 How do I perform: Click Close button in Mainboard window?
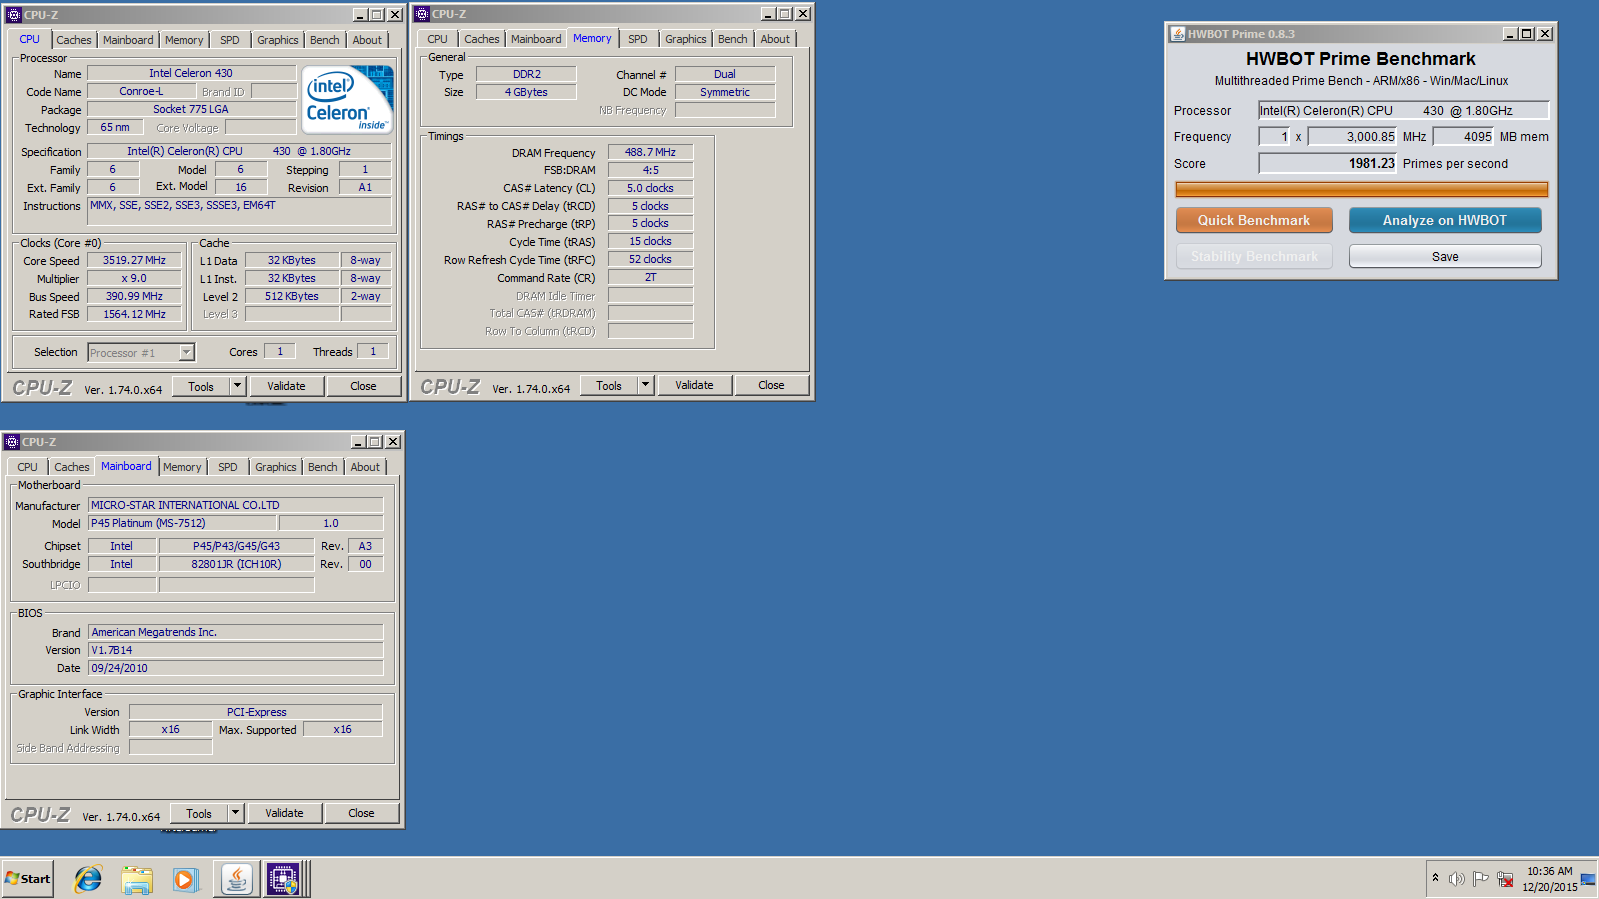[x=361, y=813]
